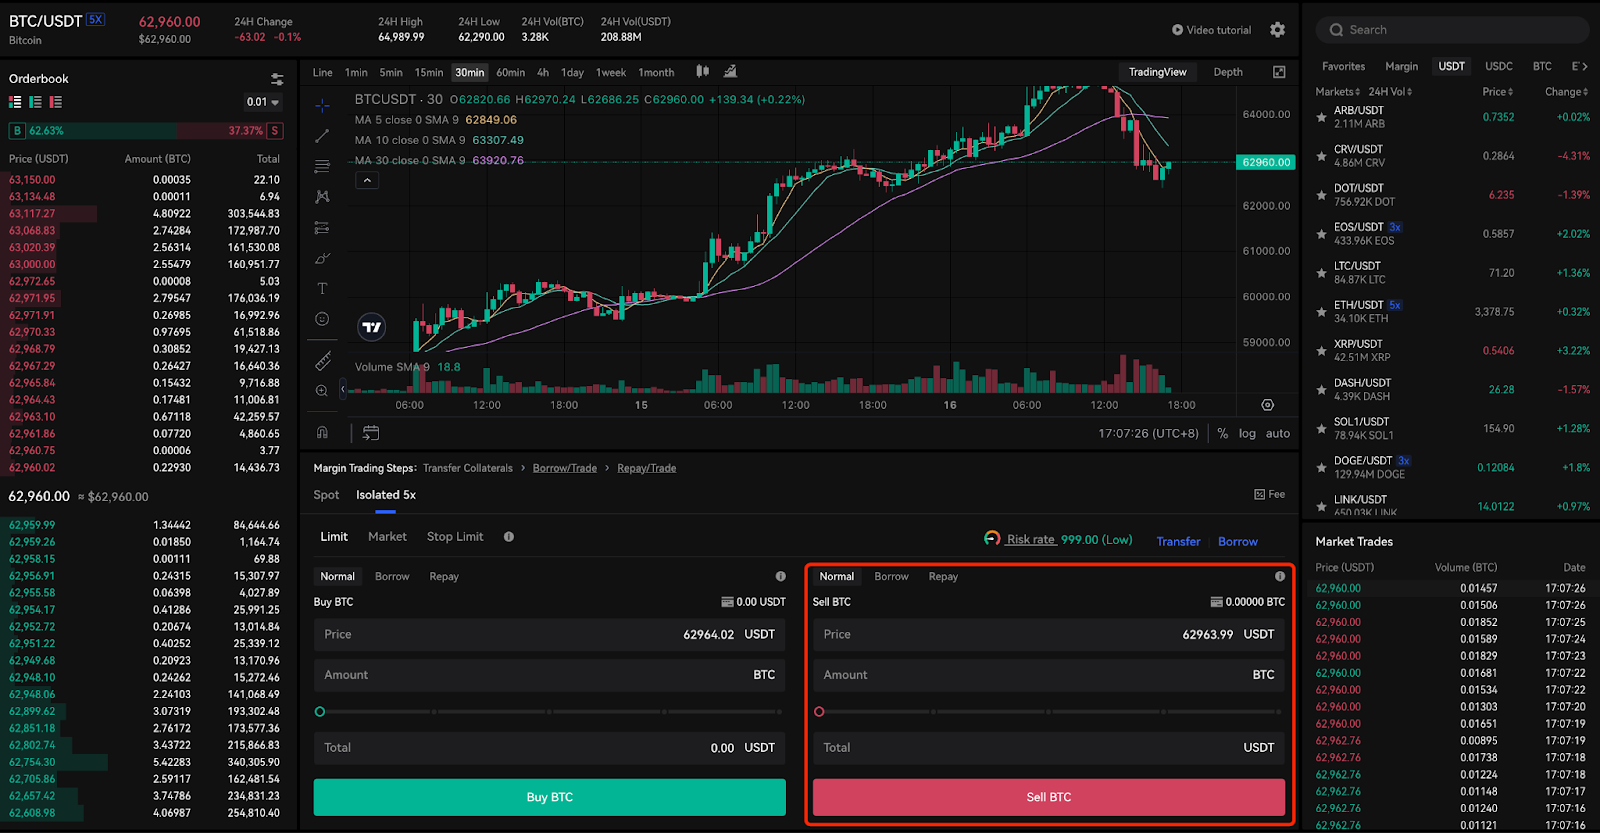This screenshot has width=1600, height=833.
Task: Click the green Buy BTC button
Action: [549, 797]
